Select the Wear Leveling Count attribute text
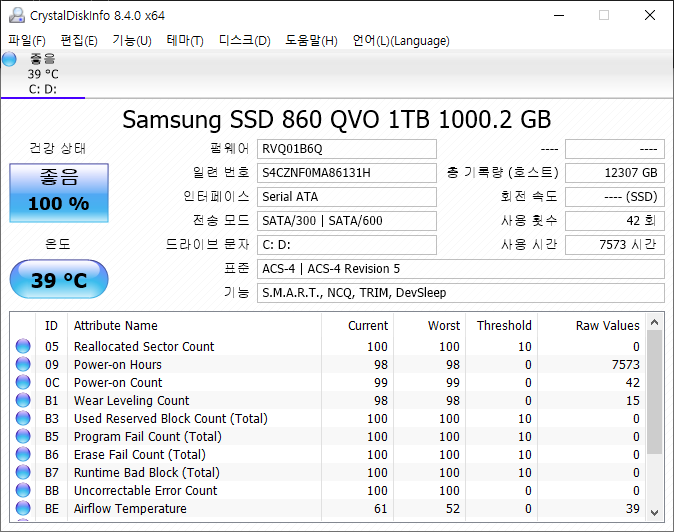 coord(132,401)
